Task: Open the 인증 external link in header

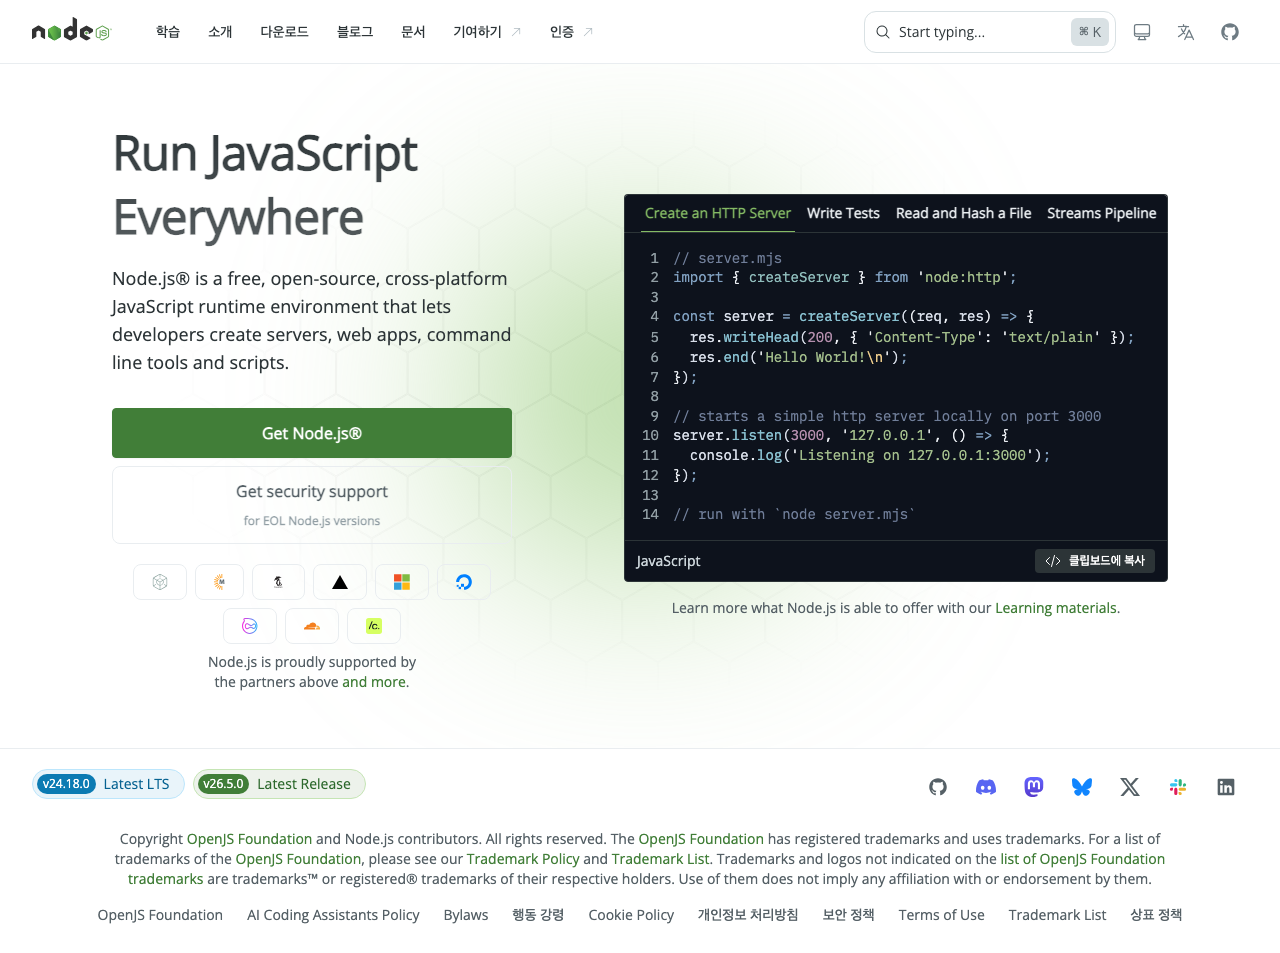Action: (571, 32)
